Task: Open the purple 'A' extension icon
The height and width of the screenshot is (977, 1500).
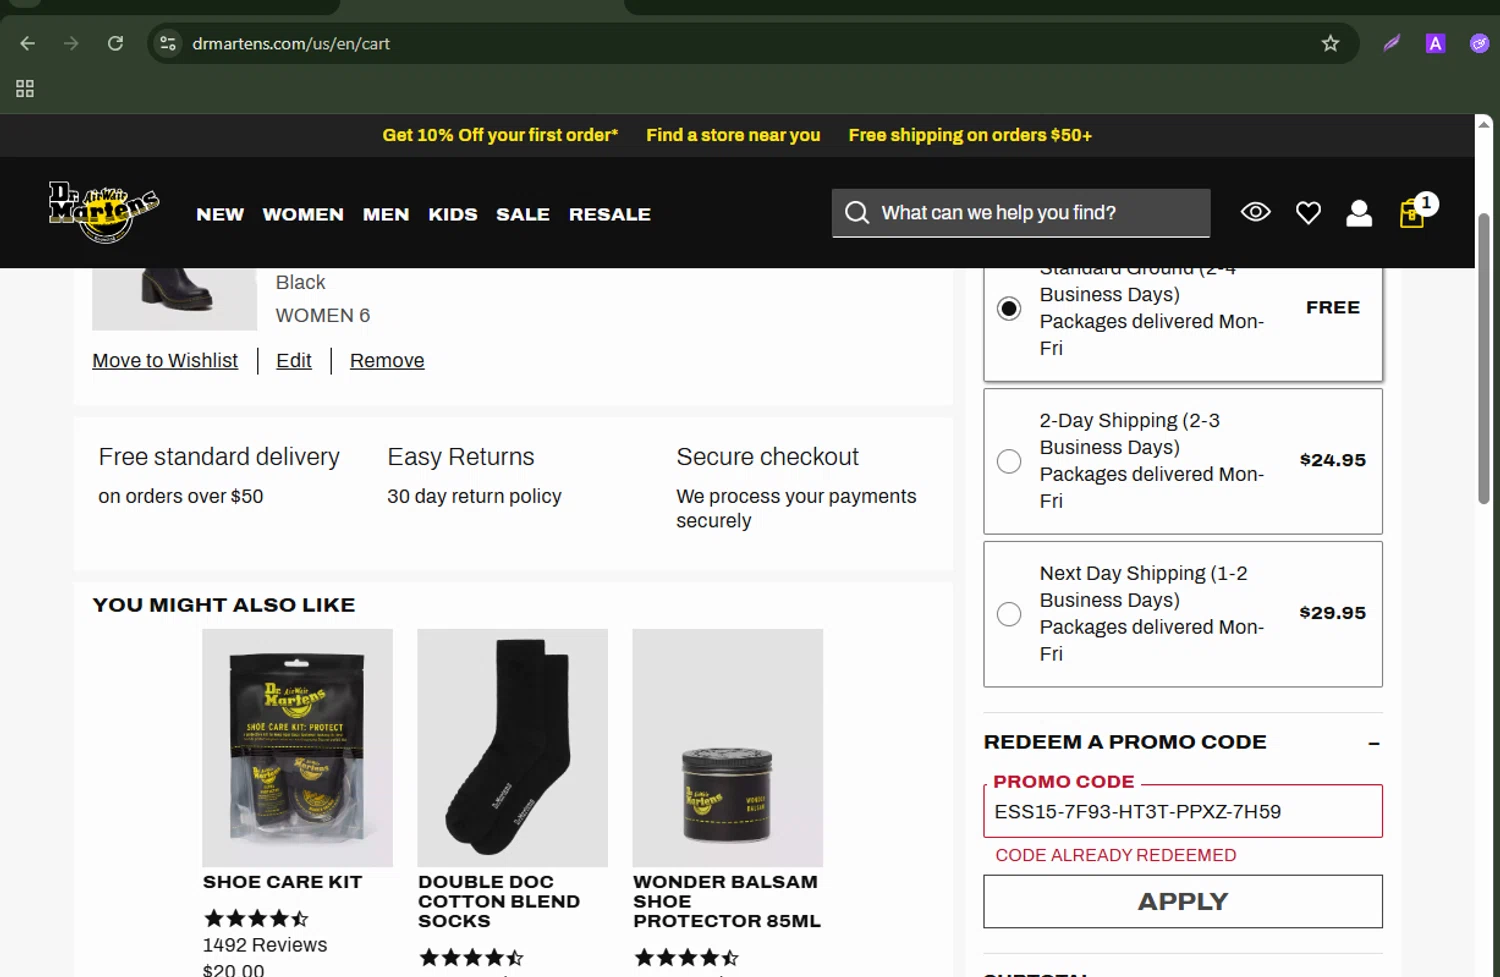Action: pos(1435,43)
